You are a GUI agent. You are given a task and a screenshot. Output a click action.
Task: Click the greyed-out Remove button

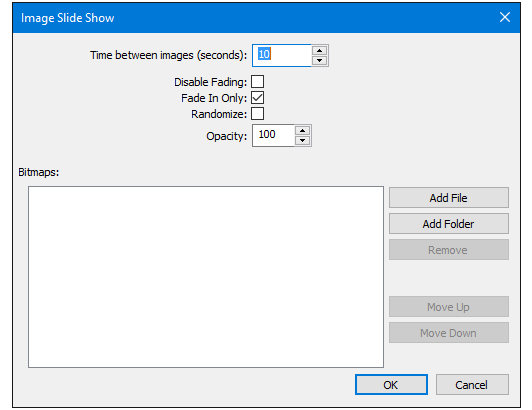point(449,250)
